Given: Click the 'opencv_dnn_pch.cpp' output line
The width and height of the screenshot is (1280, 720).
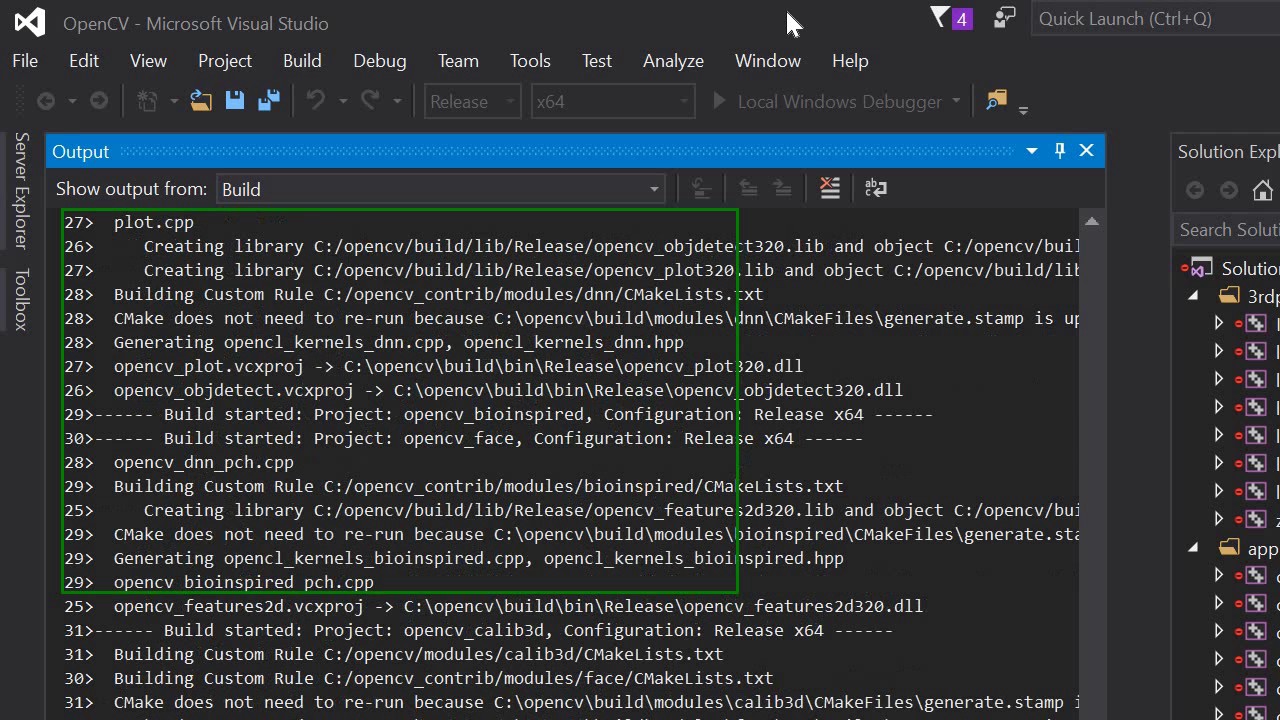Looking at the screenshot, I should [x=204, y=462].
